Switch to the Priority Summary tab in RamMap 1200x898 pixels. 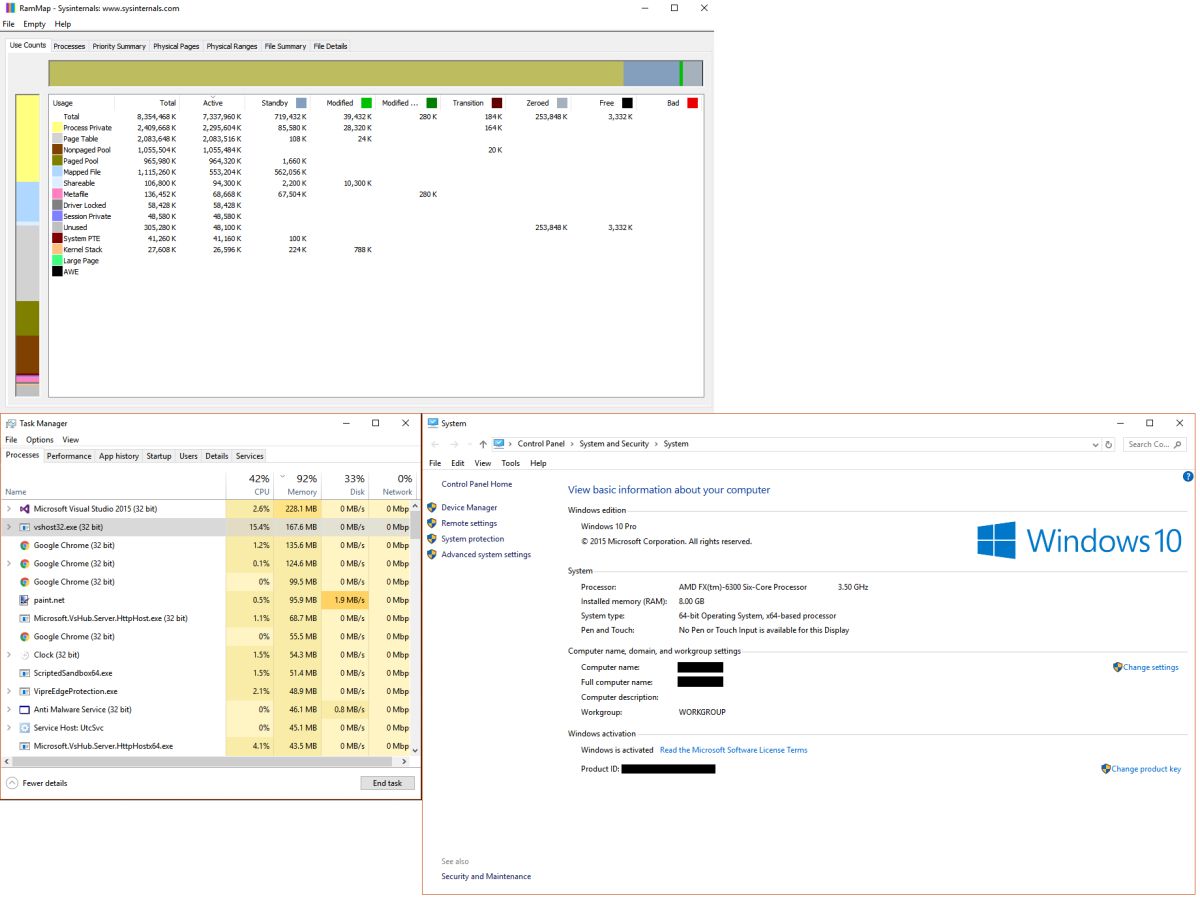[119, 46]
